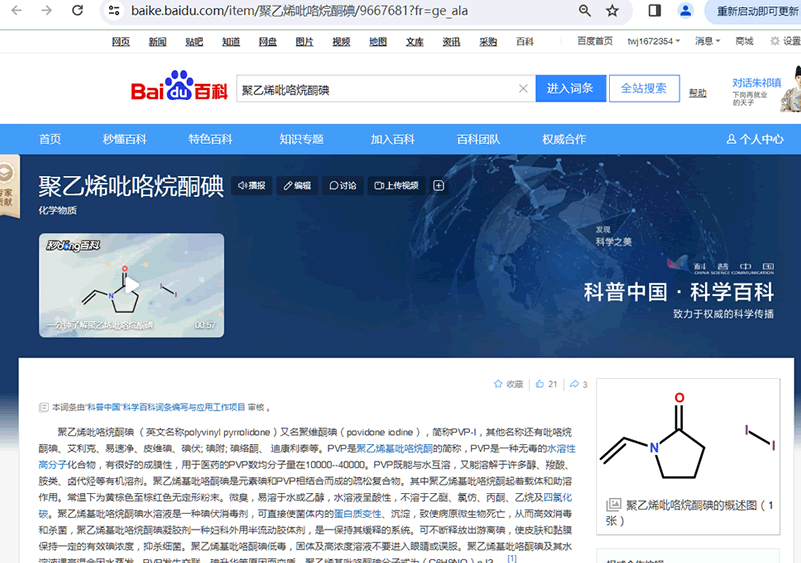The image size is (801, 563).
Task: Bookmark this page with star icon
Action: (612, 10)
